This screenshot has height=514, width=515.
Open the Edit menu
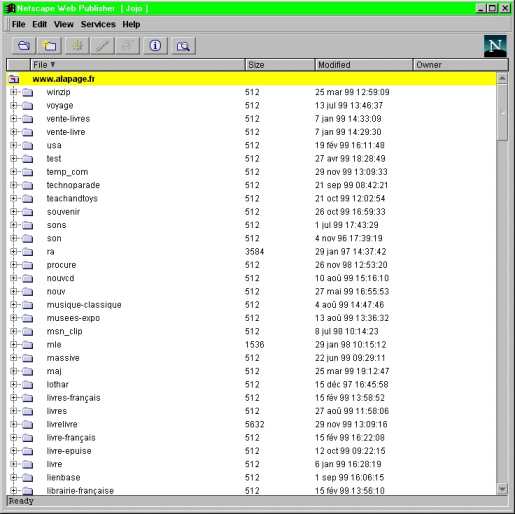pos(40,24)
